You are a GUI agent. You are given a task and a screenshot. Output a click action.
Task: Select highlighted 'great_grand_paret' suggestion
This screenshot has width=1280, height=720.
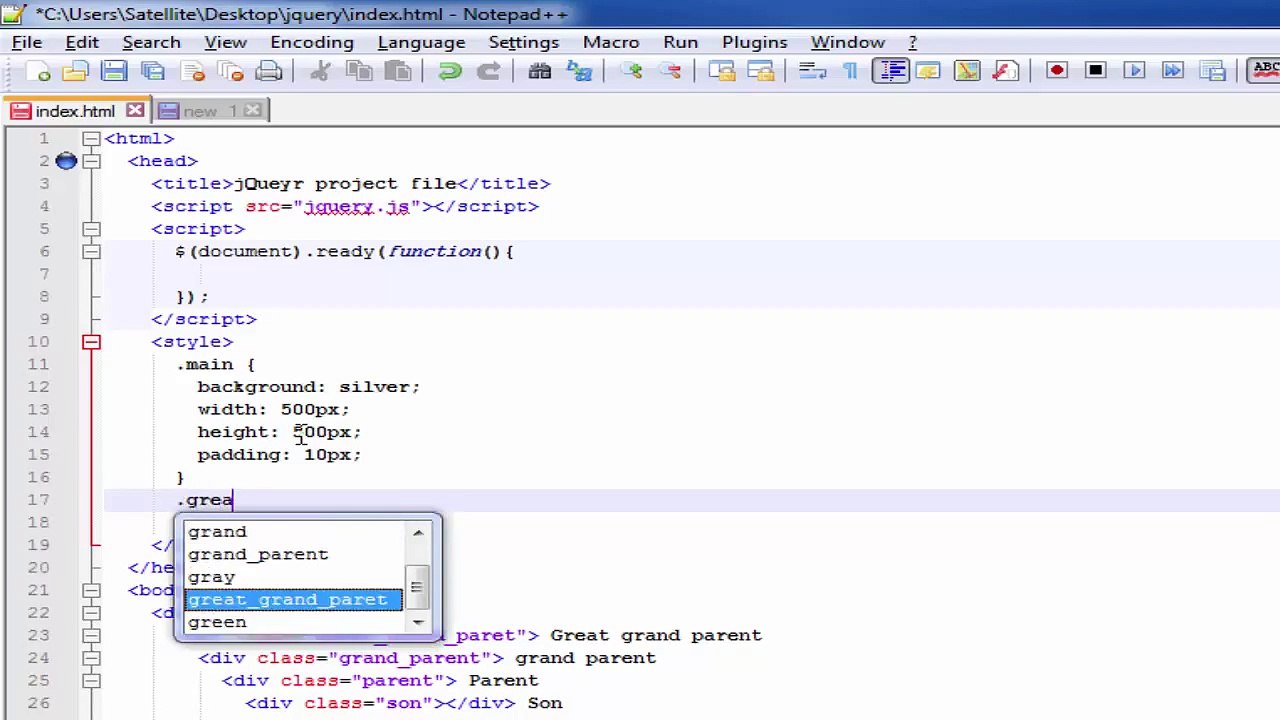294,600
